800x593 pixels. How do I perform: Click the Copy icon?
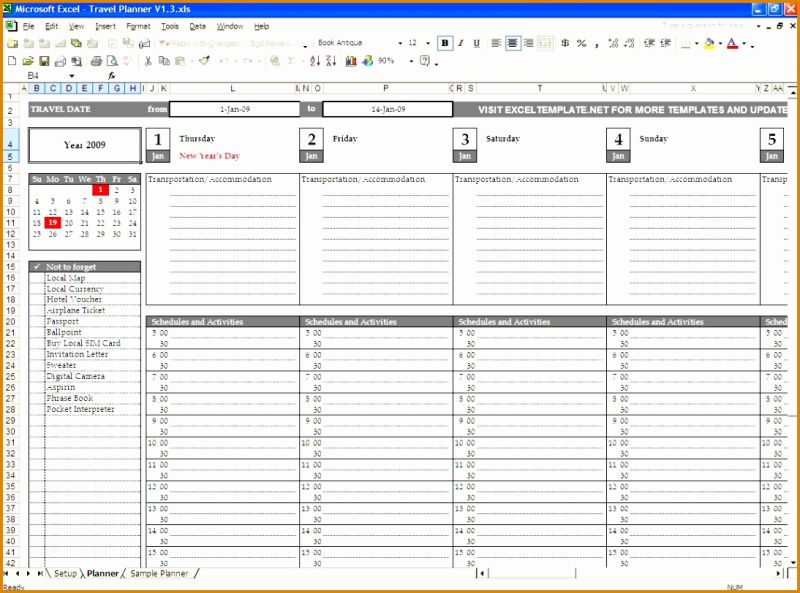pos(164,61)
